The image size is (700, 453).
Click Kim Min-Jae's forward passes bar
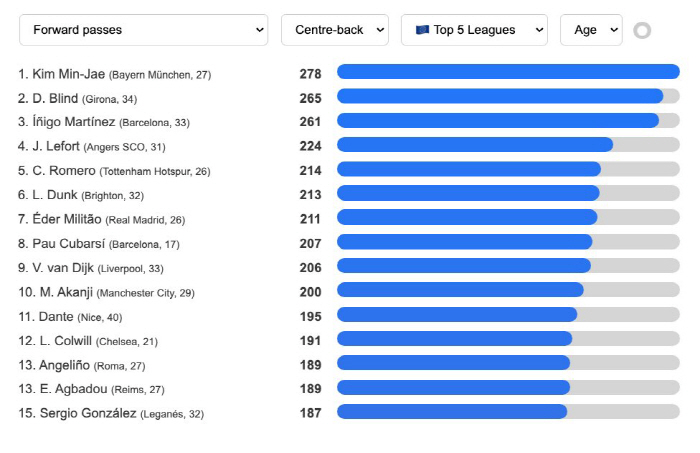click(508, 72)
